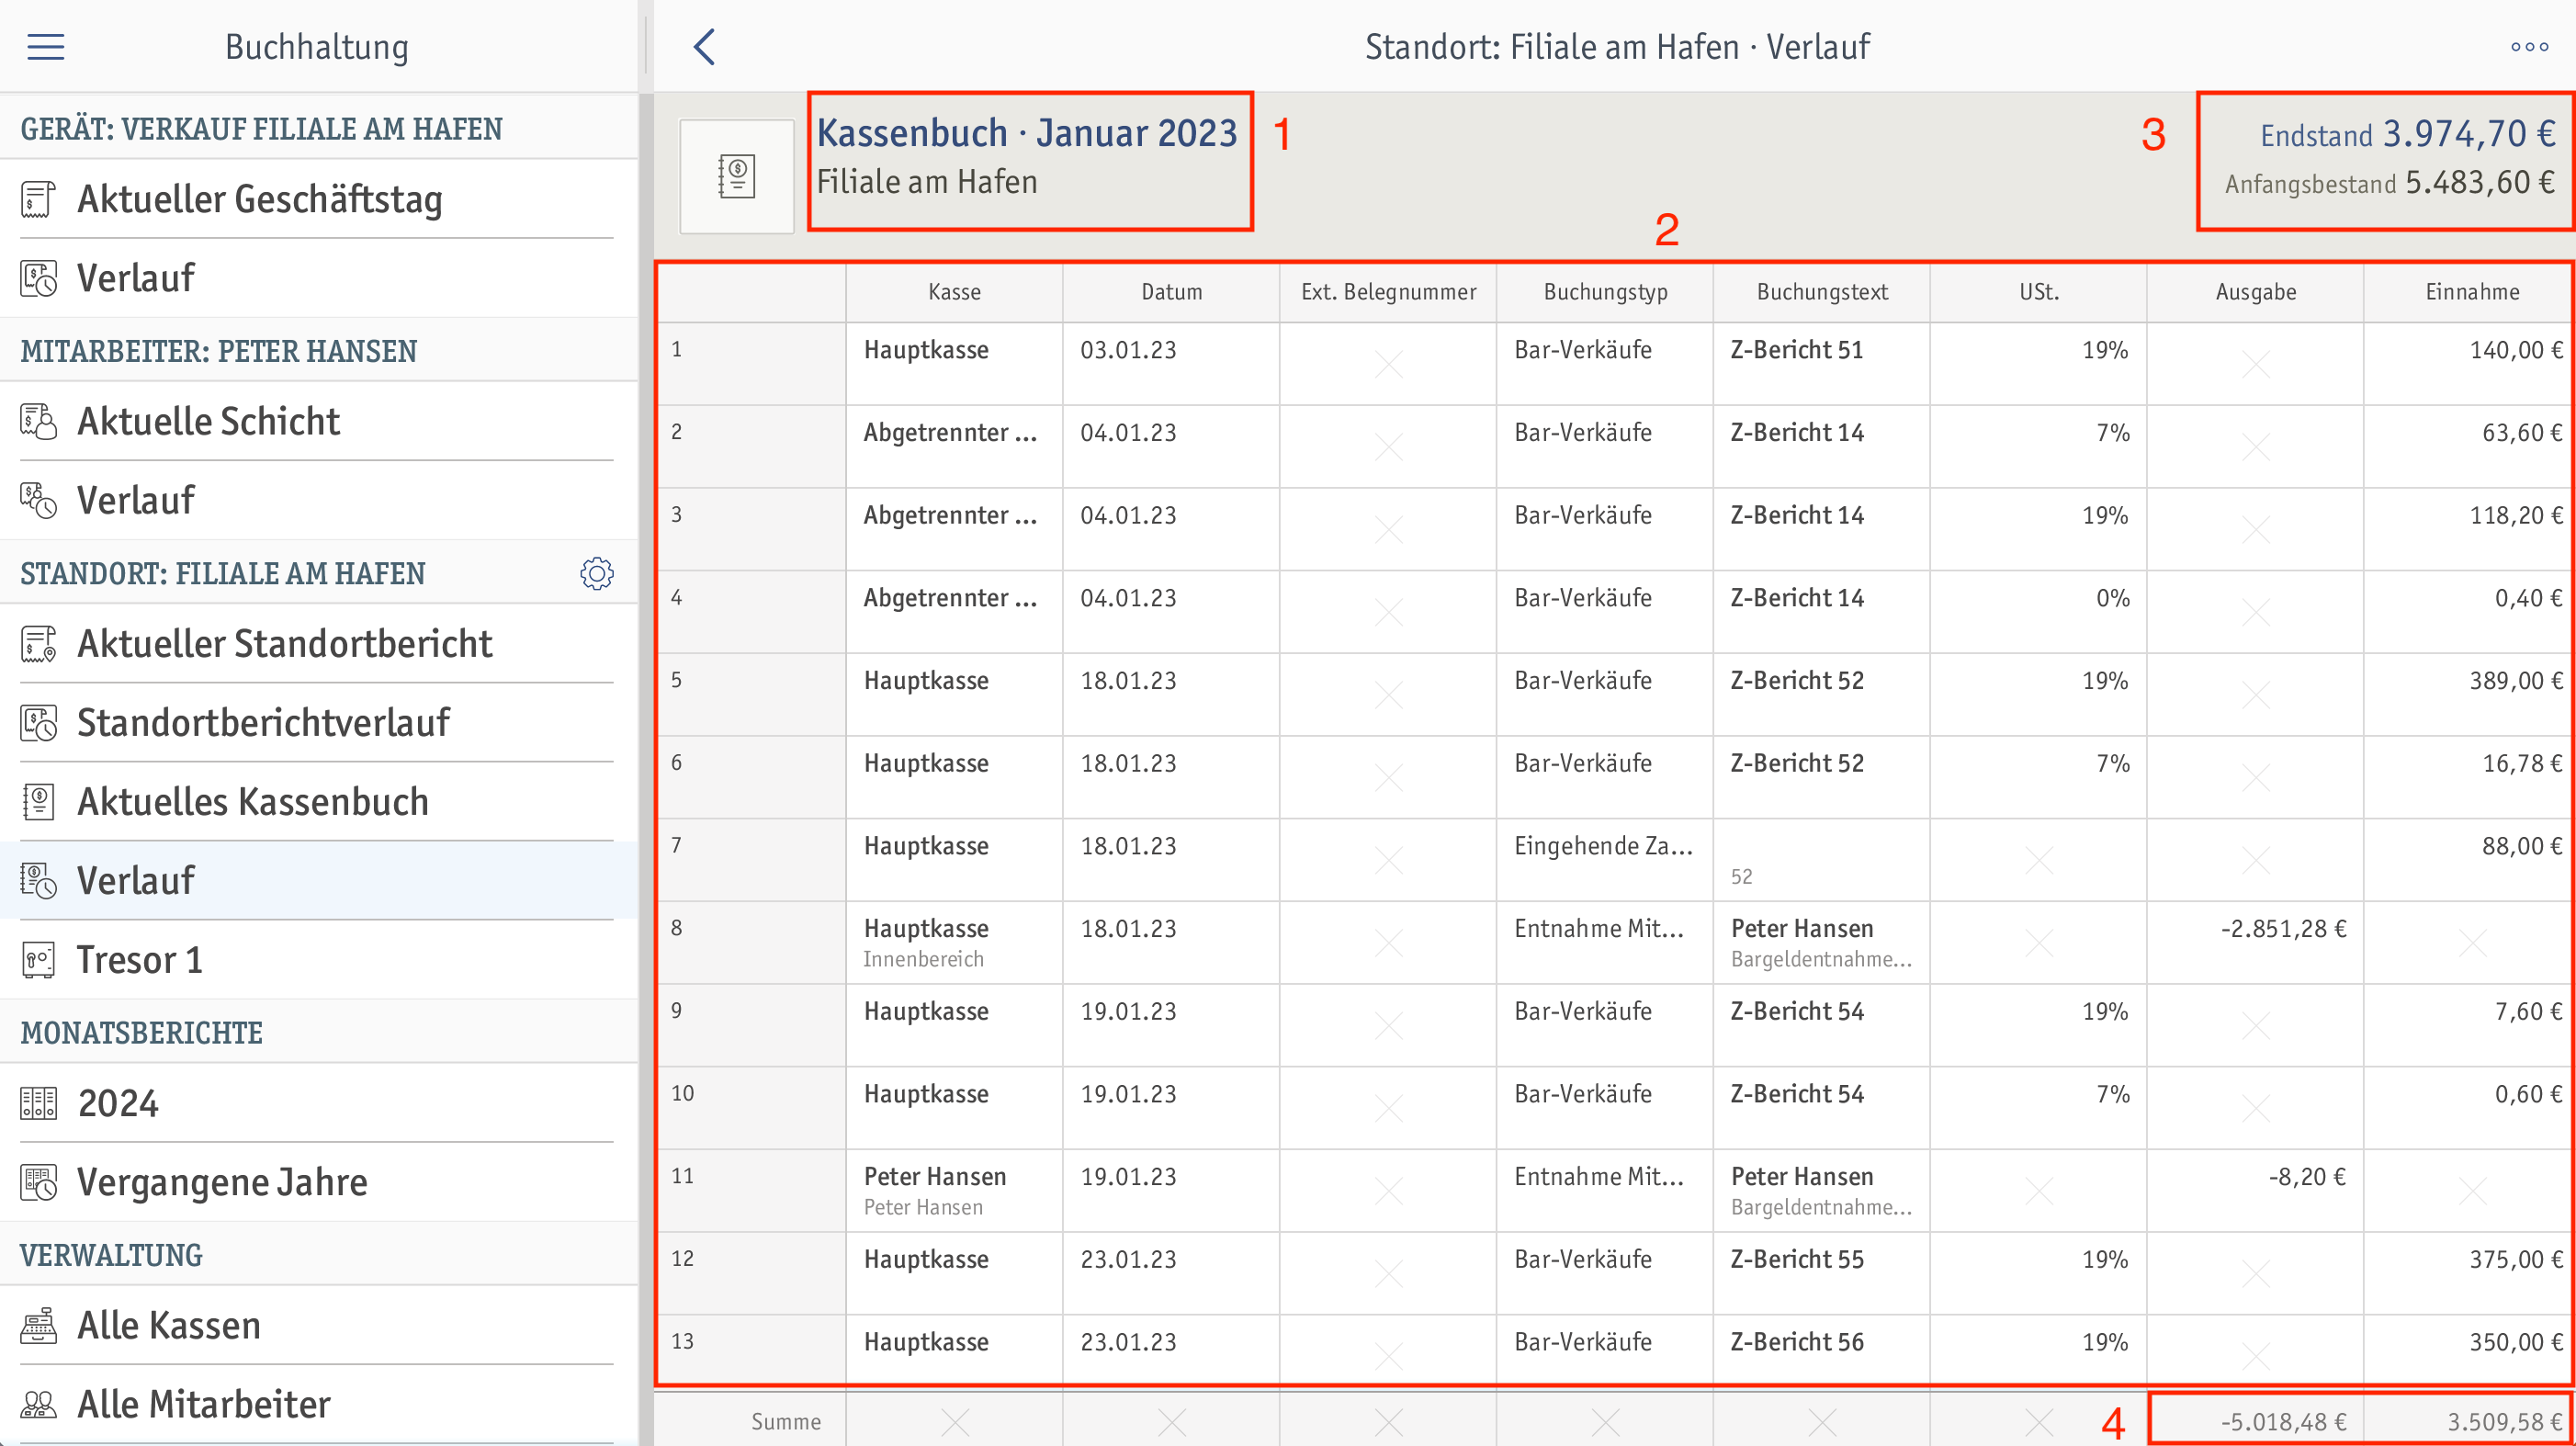Click the device Verlauf history icon
The width and height of the screenshot is (2576, 1446).
pyautogui.click(x=38, y=278)
